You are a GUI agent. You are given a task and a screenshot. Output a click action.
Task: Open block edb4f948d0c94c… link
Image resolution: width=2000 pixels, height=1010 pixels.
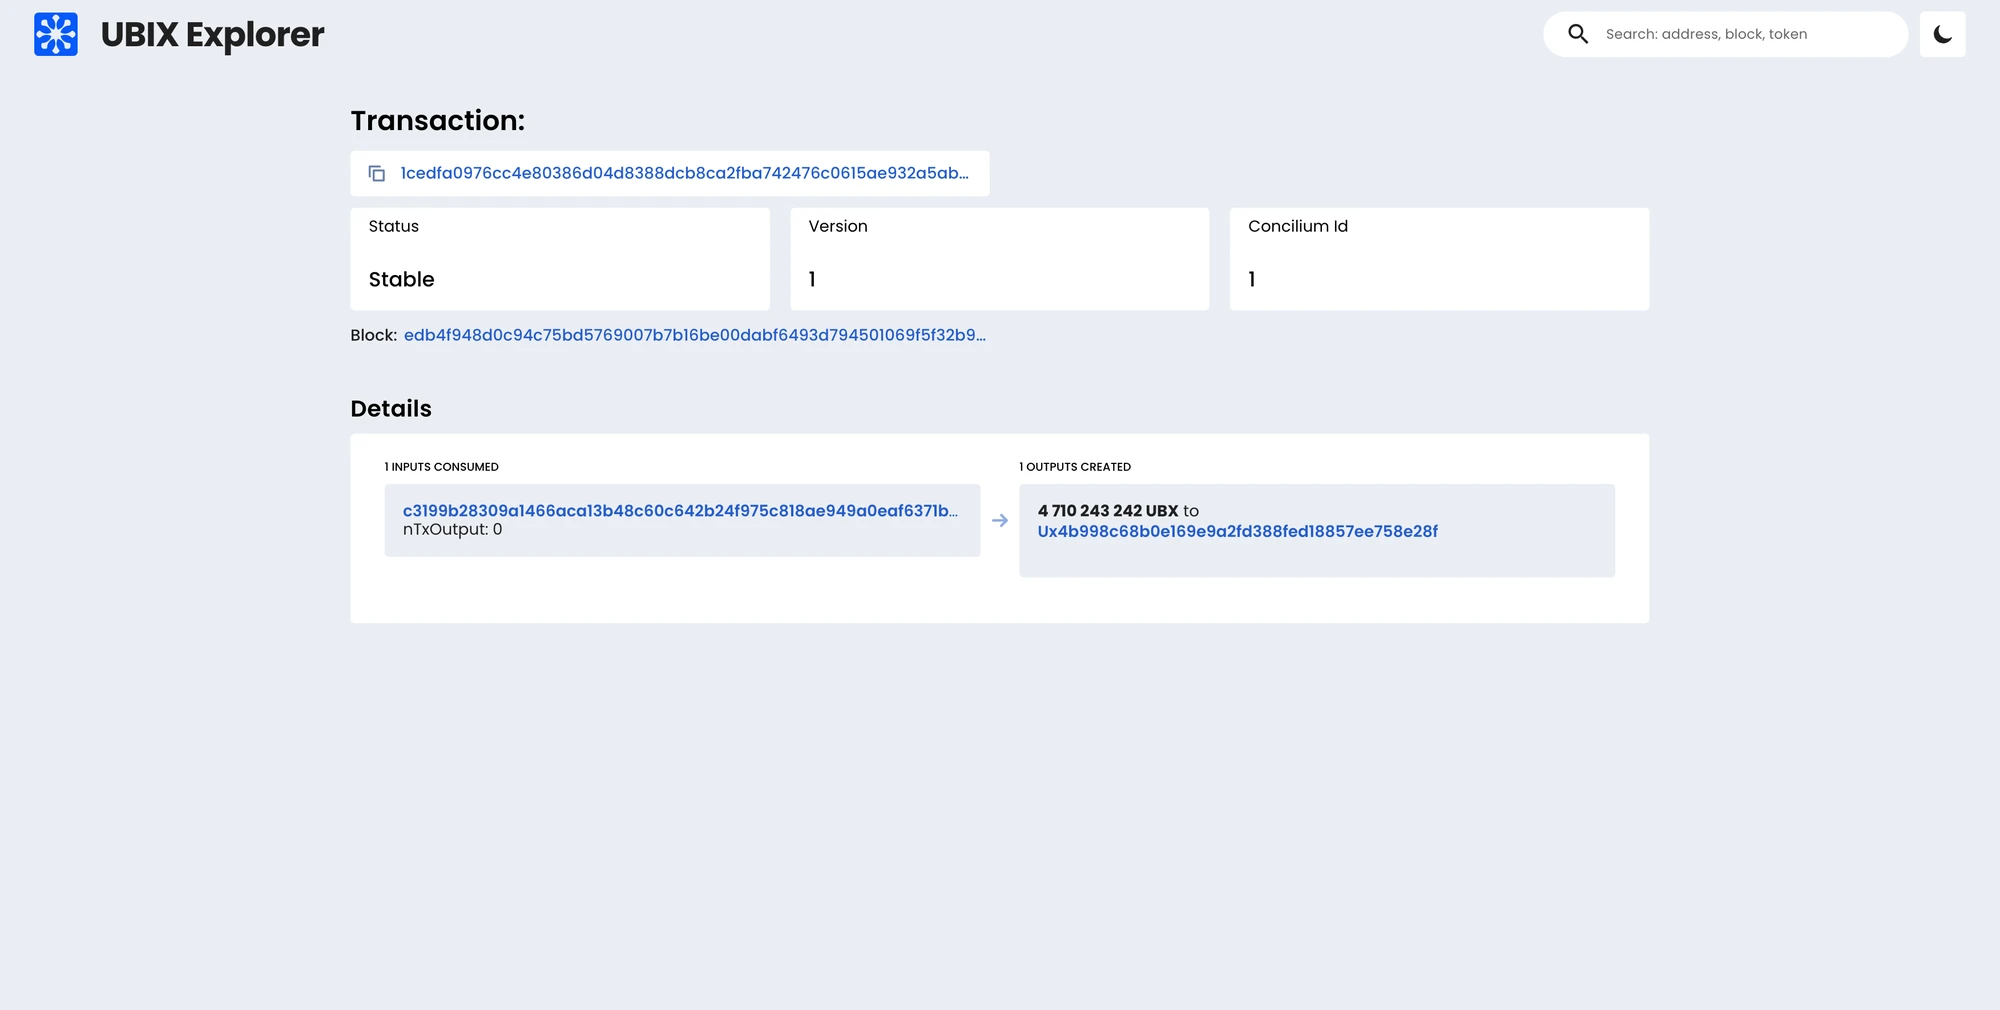pos(695,335)
